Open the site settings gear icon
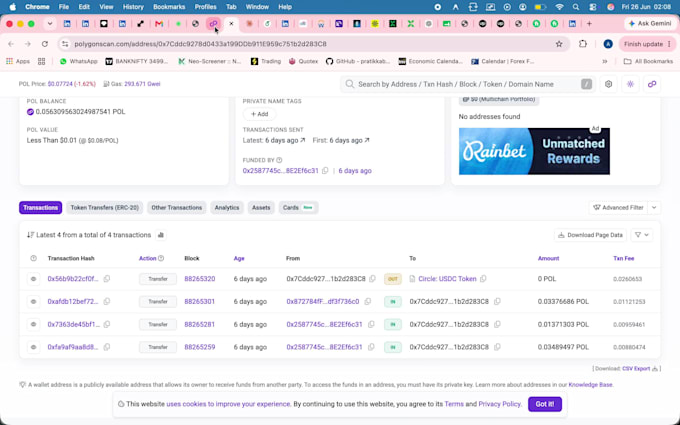The width and height of the screenshot is (680, 425). [x=608, y=84]
